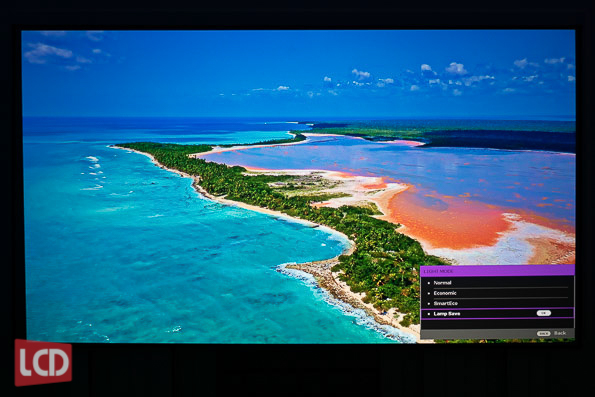Click the empty row below Lamp Save
This screenshot has height=397, width=595.
point(497,324)
